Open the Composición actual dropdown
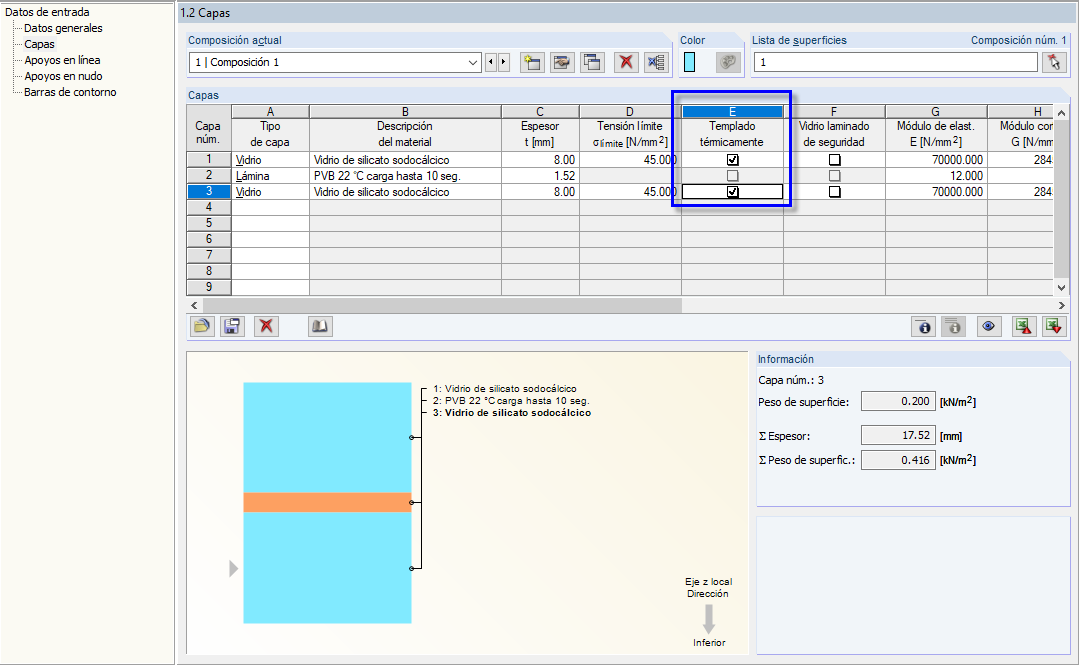 [473, 63]
